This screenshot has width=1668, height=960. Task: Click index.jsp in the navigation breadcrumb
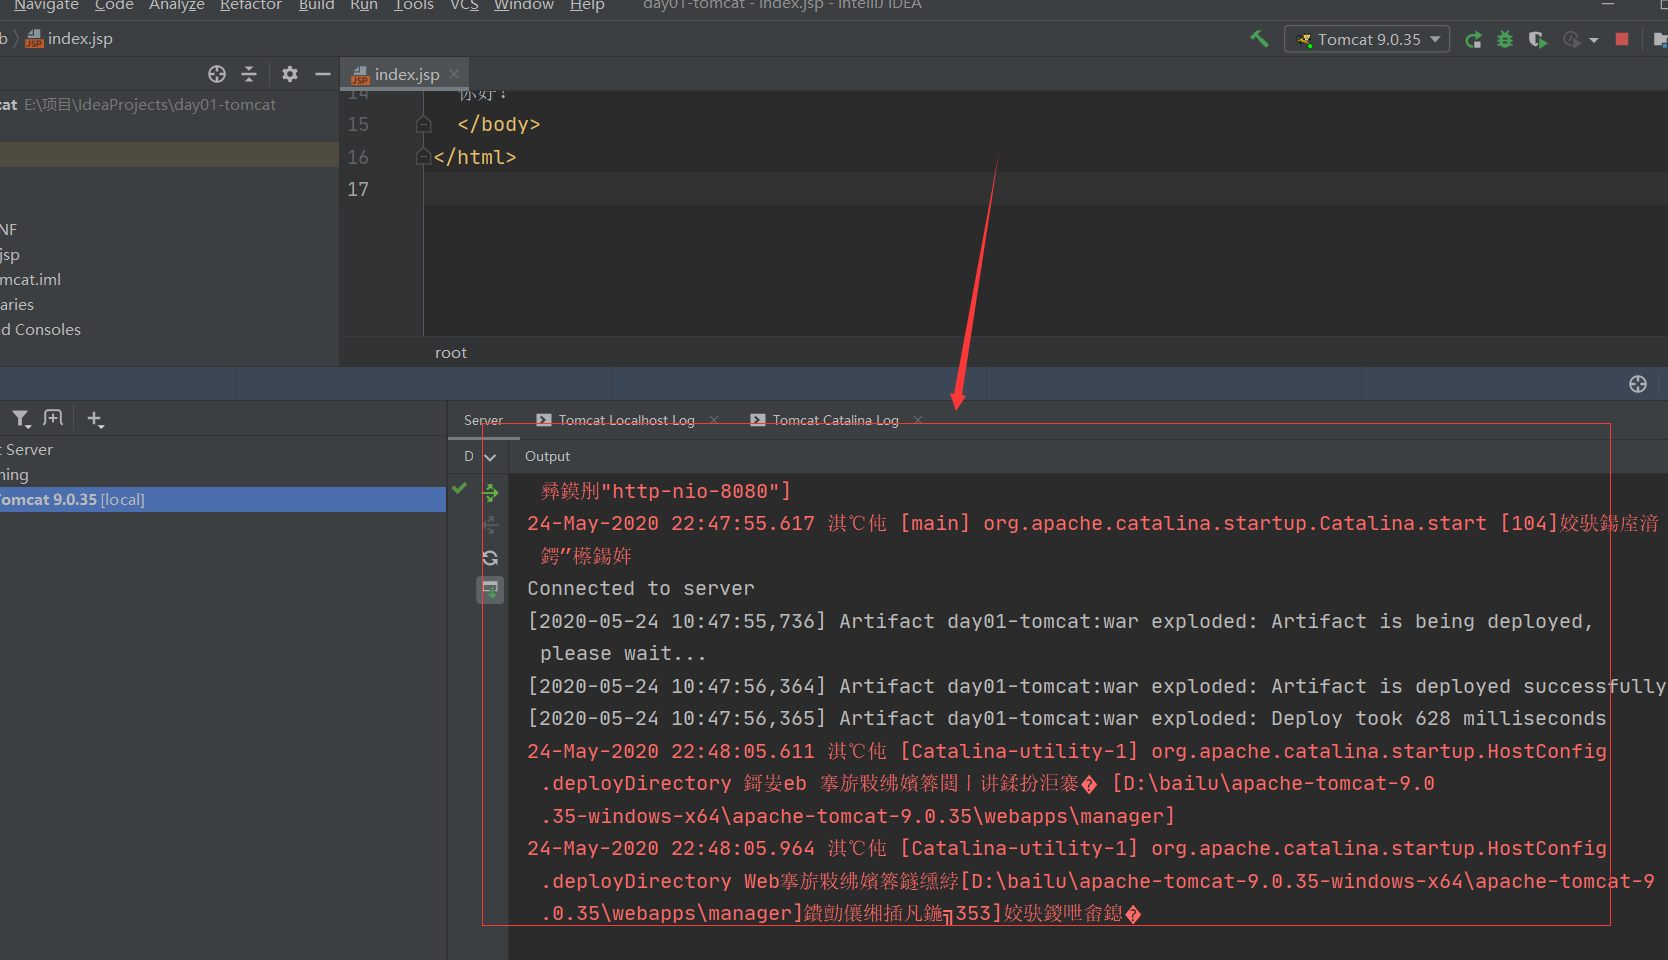[x=69, y=39]
